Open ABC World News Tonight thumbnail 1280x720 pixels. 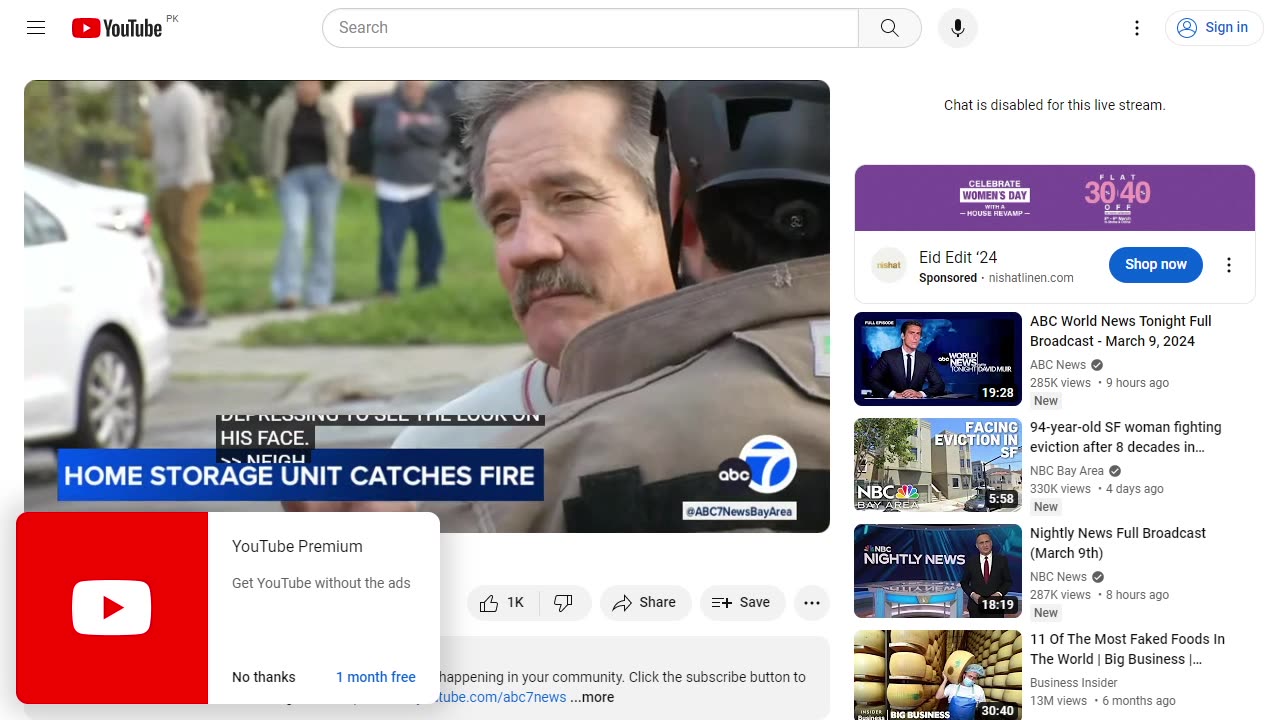coord(938,359)
